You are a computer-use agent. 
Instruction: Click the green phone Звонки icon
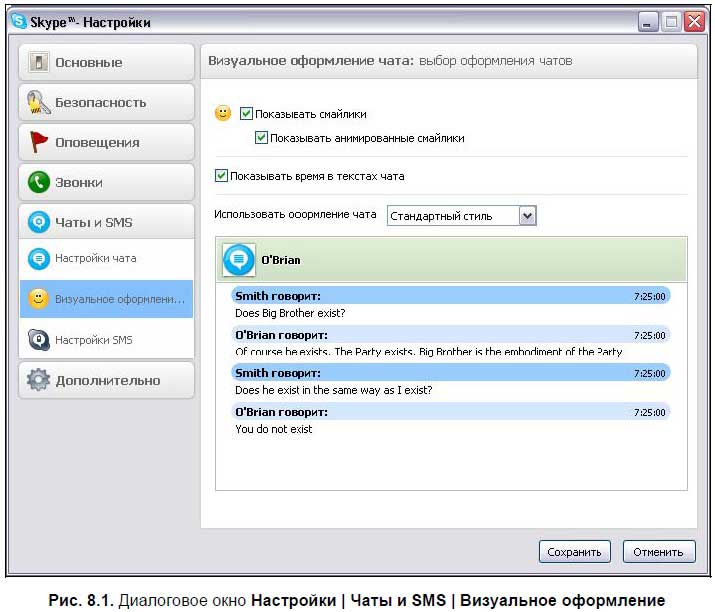[39, 183]
